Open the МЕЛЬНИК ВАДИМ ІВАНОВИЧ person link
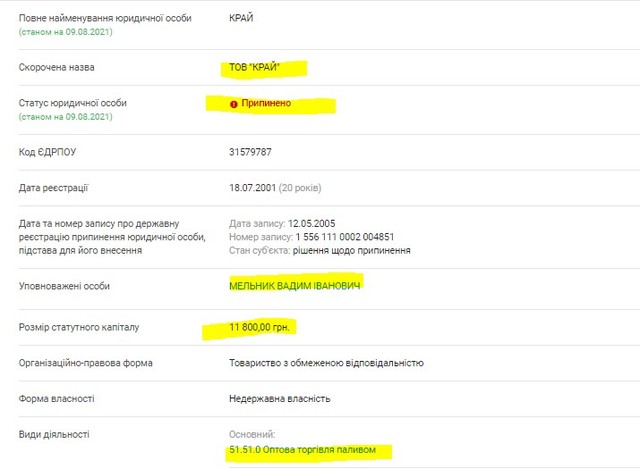 coord(294,285)
